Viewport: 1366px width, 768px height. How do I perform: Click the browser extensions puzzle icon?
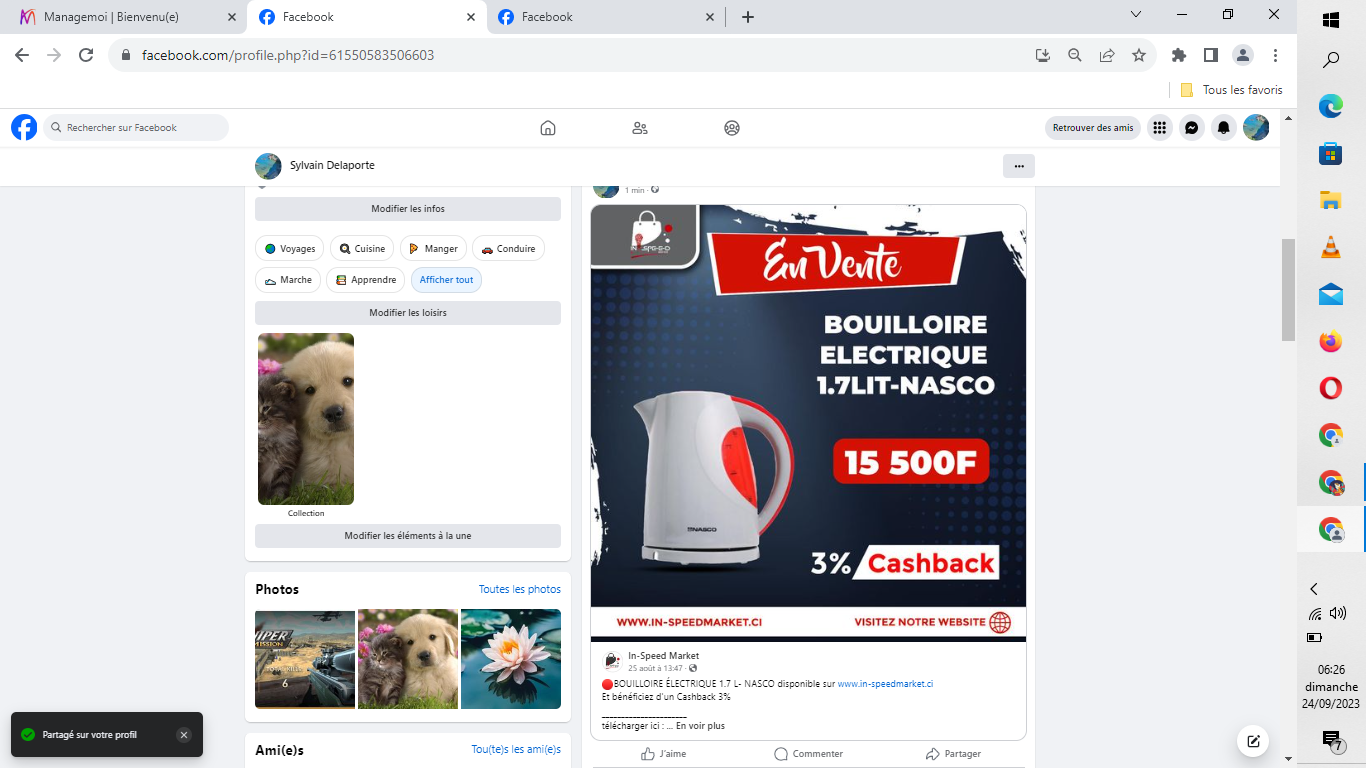pyautogui.click(x=1178, y=56)
